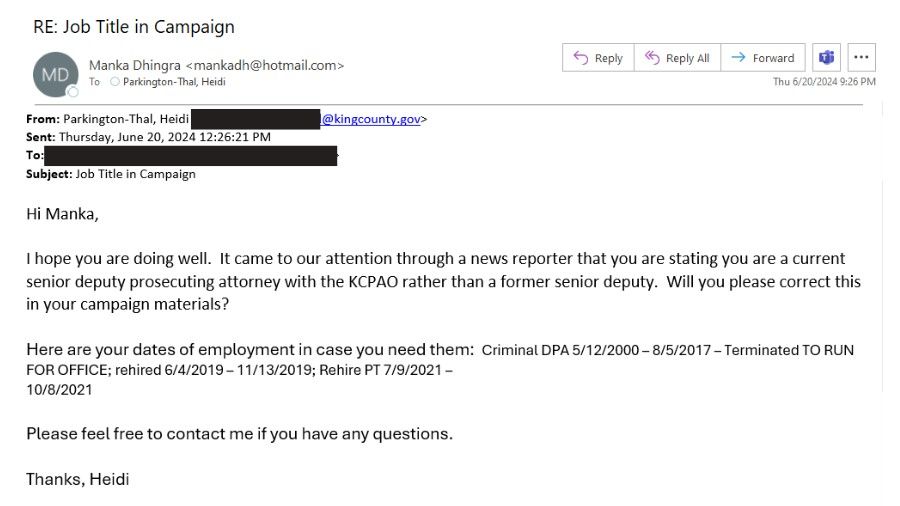Click the recipient presence circle beside Parkington-Thal
The width and height of the screenshot is (900, 506).
(115, 82)
